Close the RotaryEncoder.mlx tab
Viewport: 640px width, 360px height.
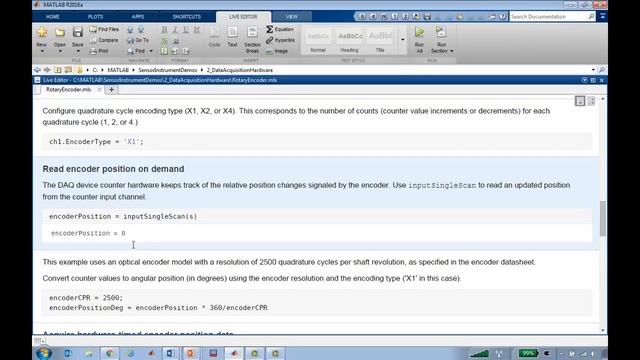pos(99,89)
